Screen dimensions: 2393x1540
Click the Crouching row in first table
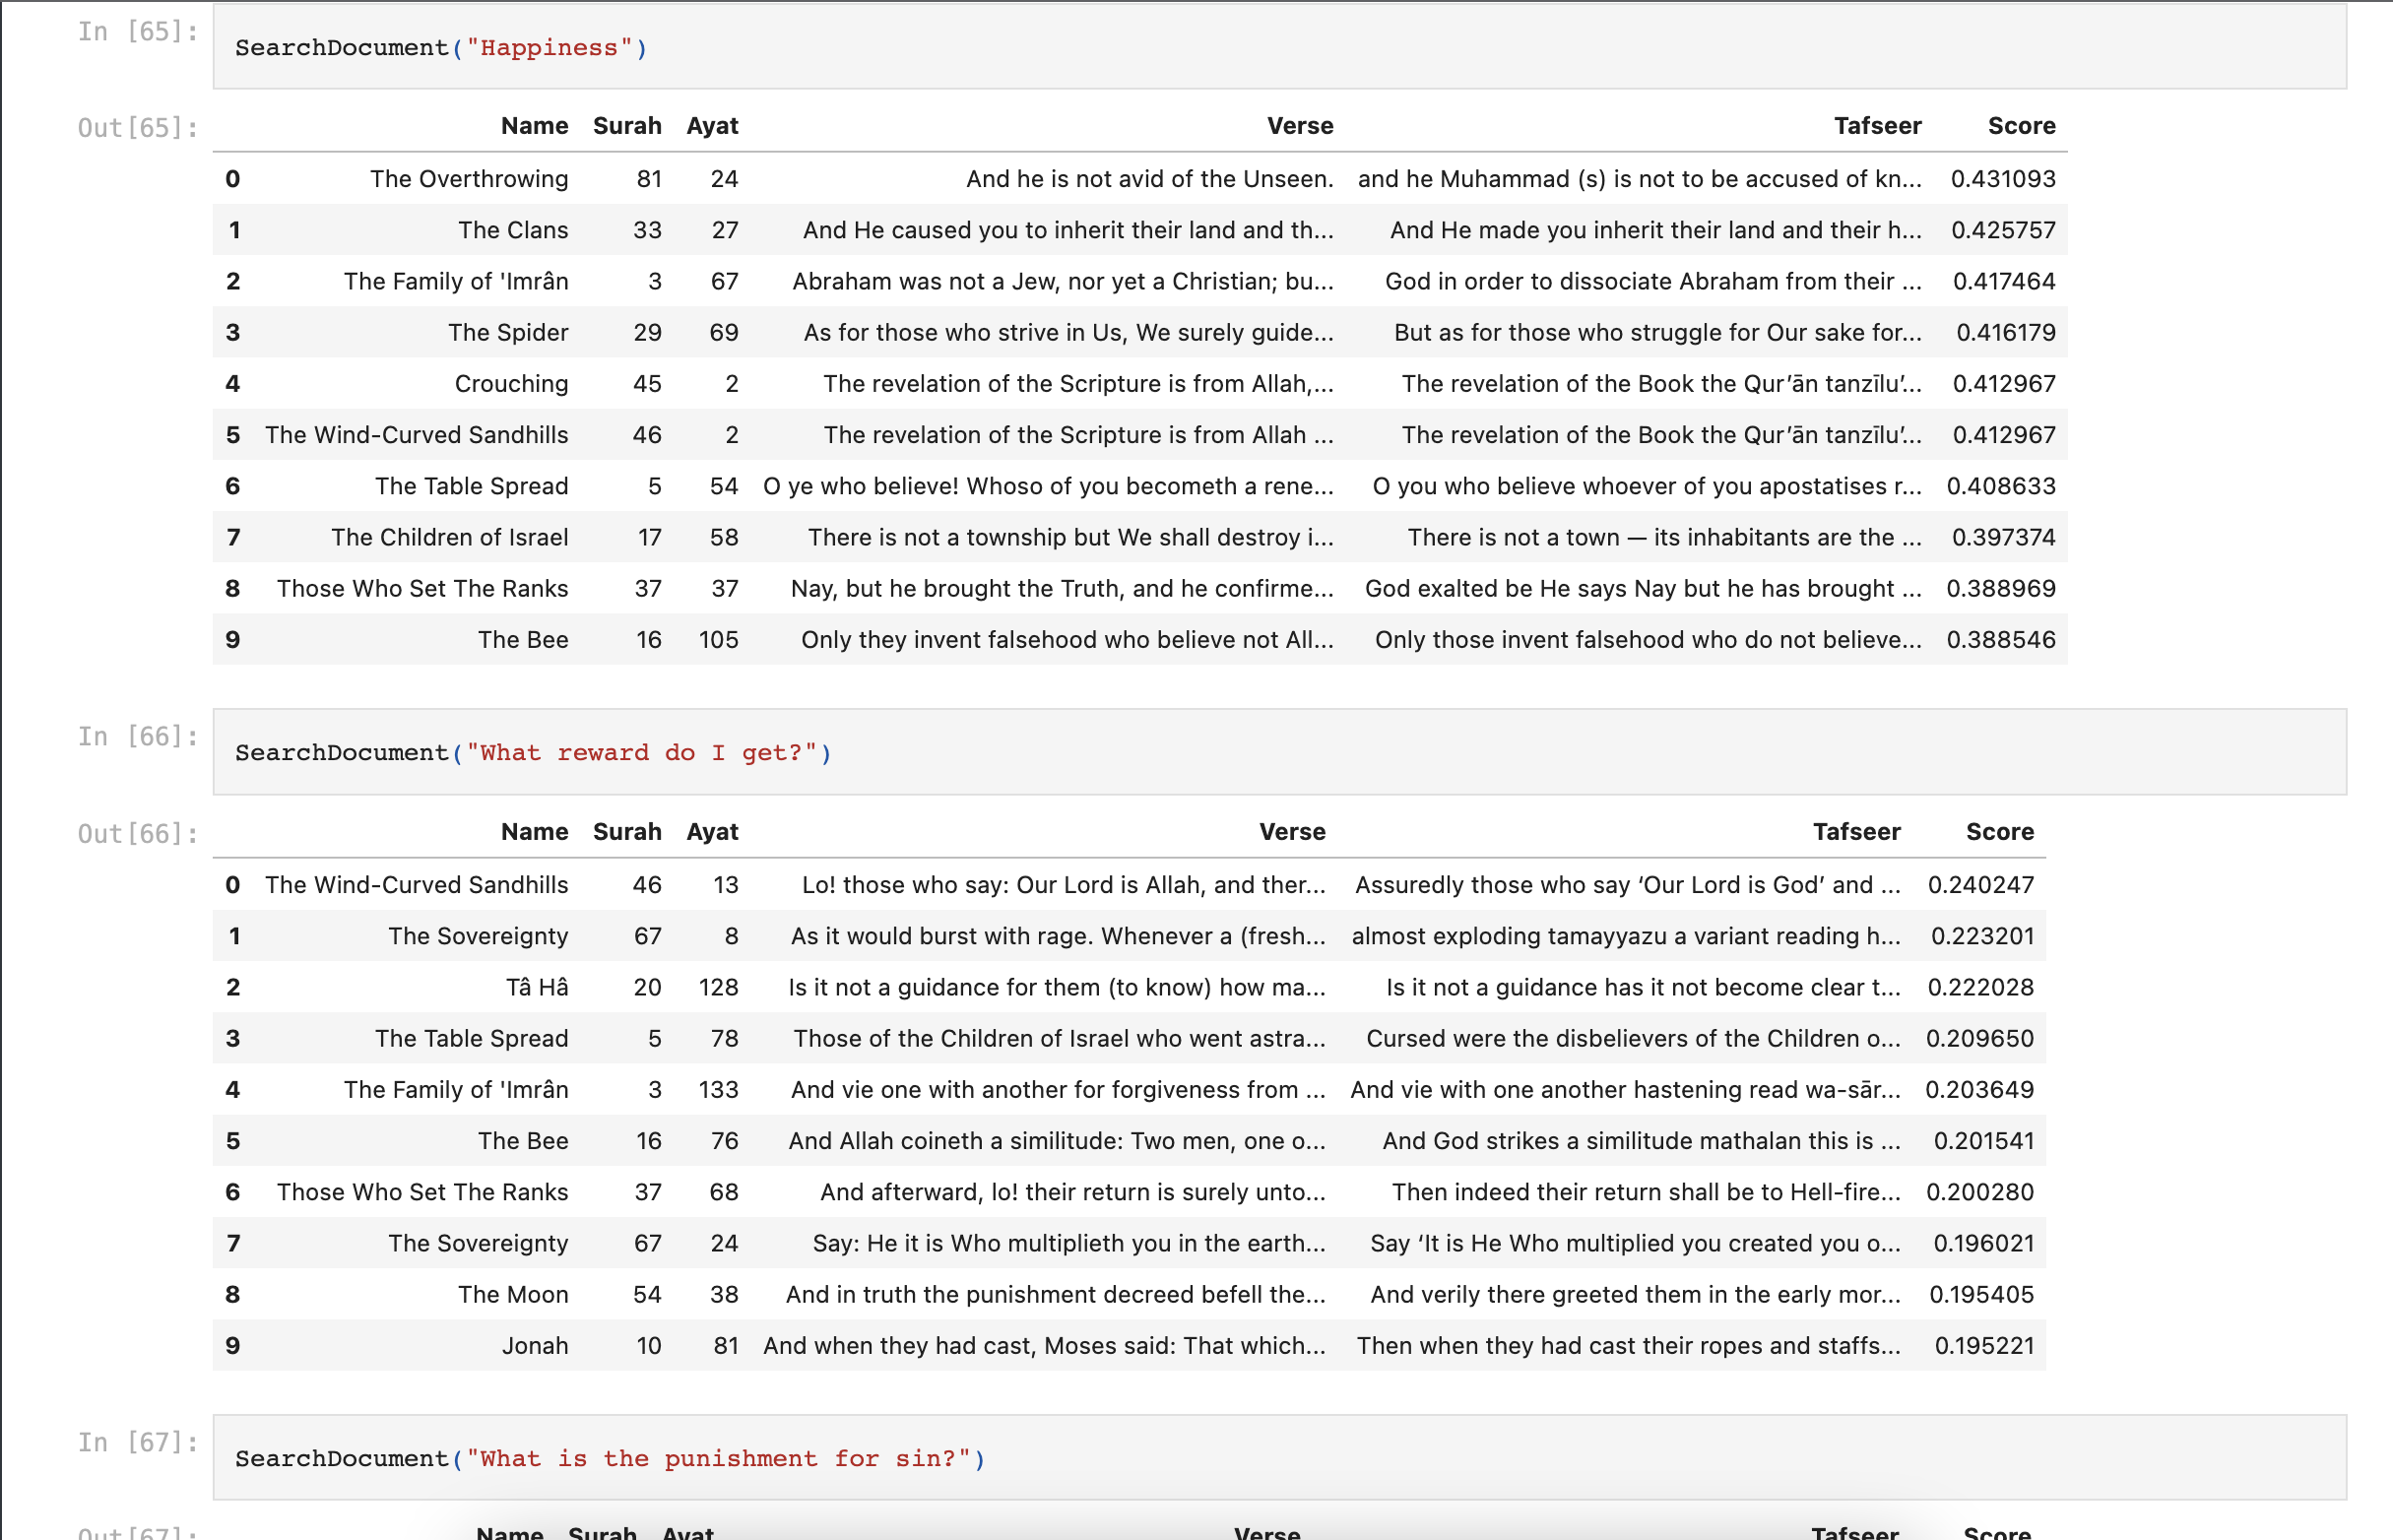[511, 384]
